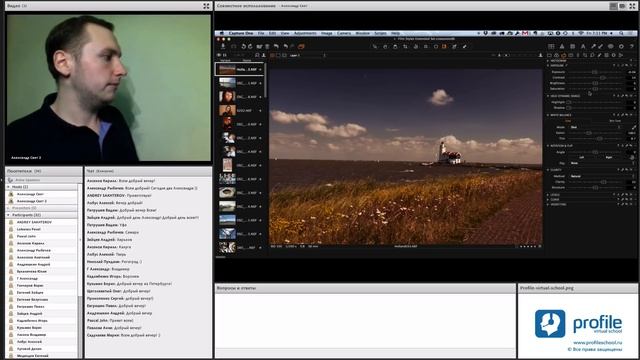The image size is (640, 360).
Task: Click the Wi-Fi icon in the menu bar
Action: click(x=580, y=33)
